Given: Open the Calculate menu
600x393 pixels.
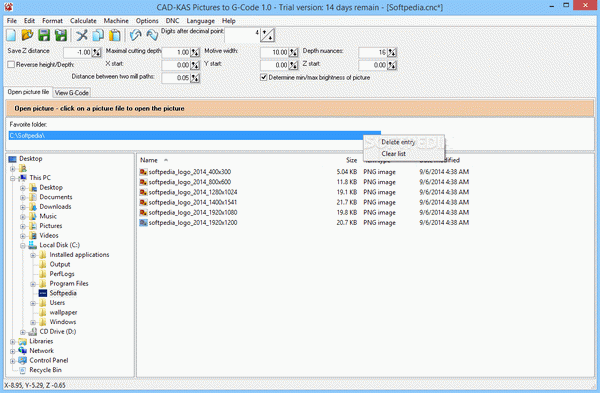Looking at the screenshot, I should click(83, 21).
